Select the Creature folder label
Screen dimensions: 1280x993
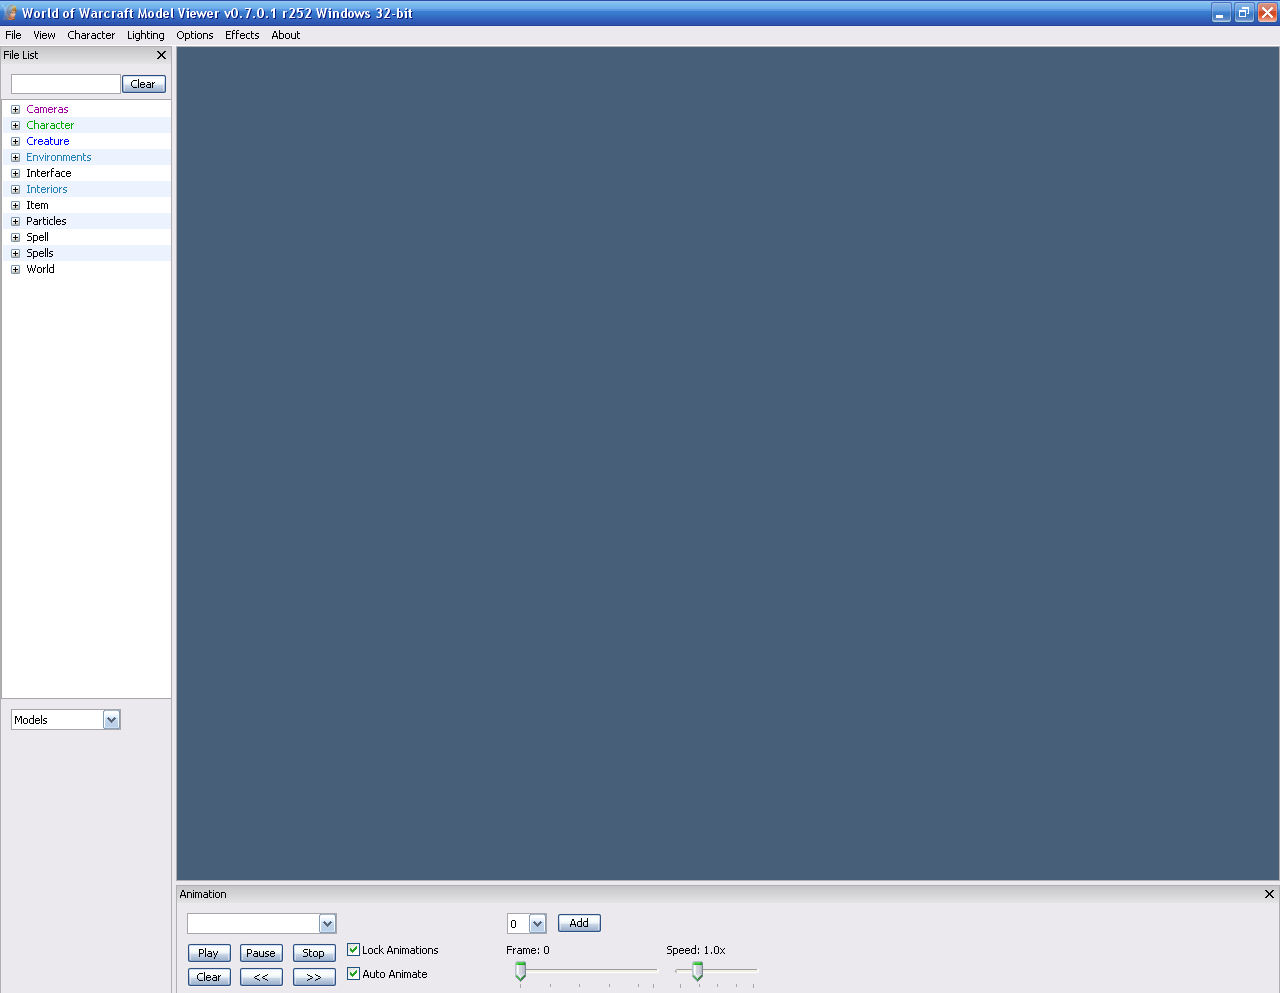pyautogui.click(x=48, y=141)
